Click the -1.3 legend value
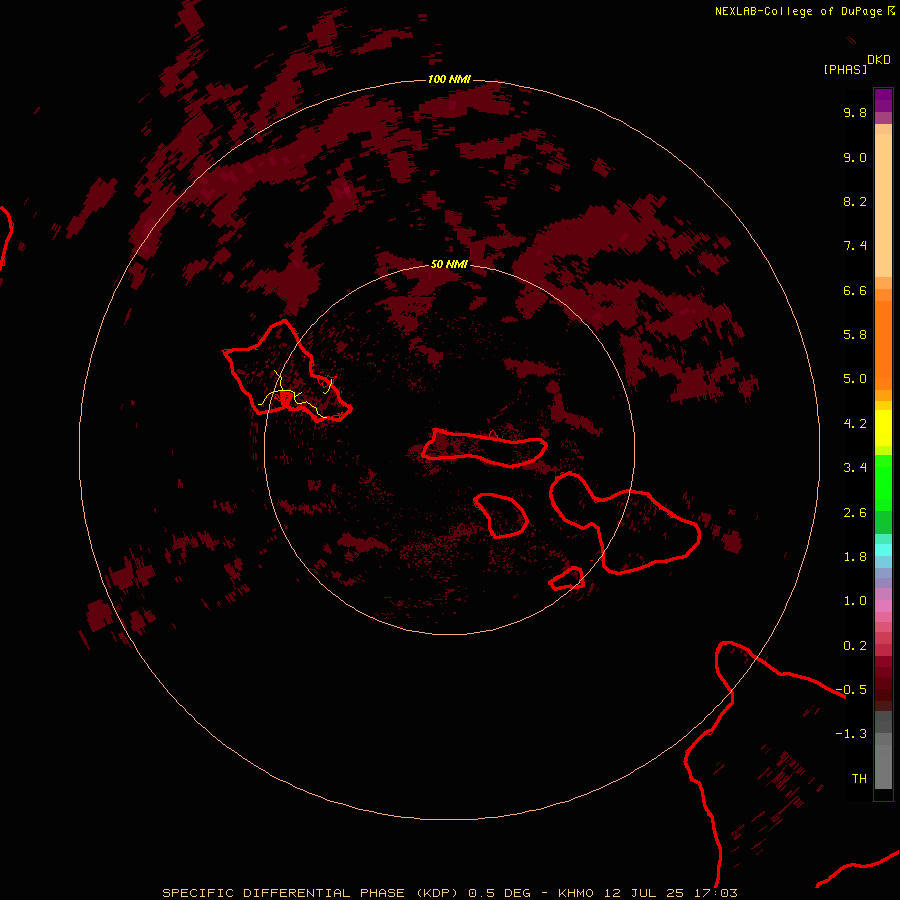Viewport: 900px width, 900px height. [x=851, y=734]
